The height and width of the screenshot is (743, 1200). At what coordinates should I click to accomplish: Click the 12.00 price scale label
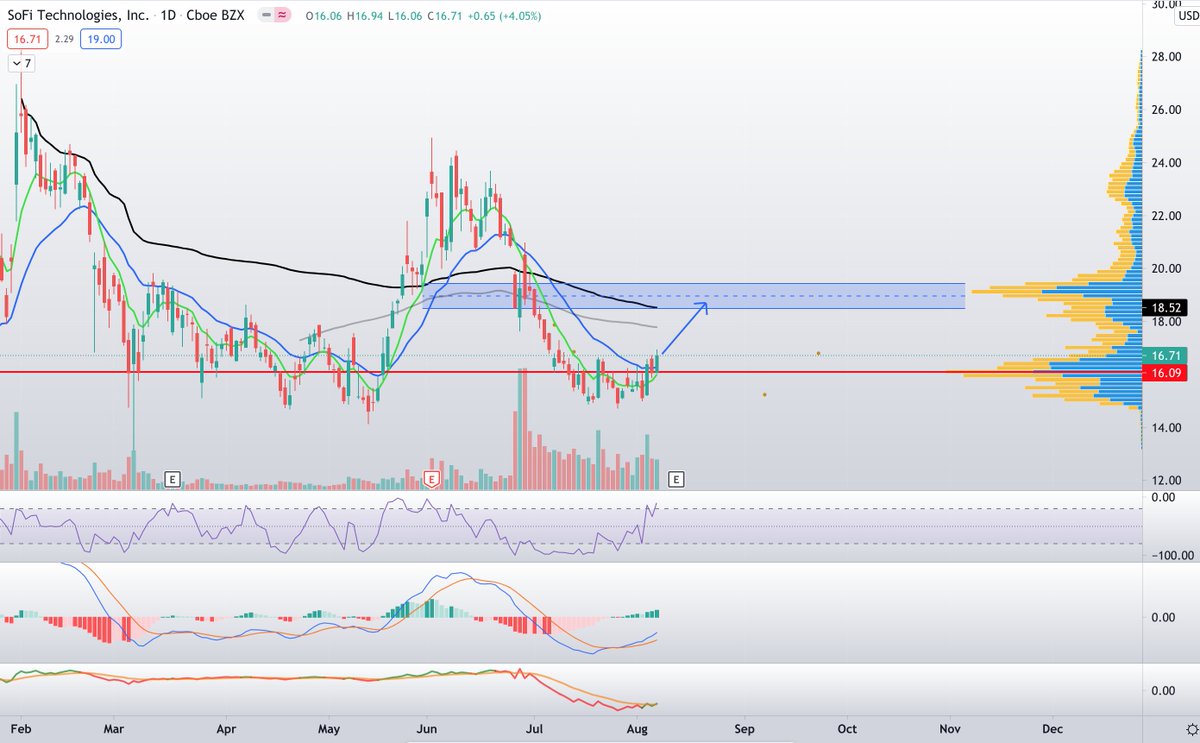pyautogui.click(x=1166, y=481)
